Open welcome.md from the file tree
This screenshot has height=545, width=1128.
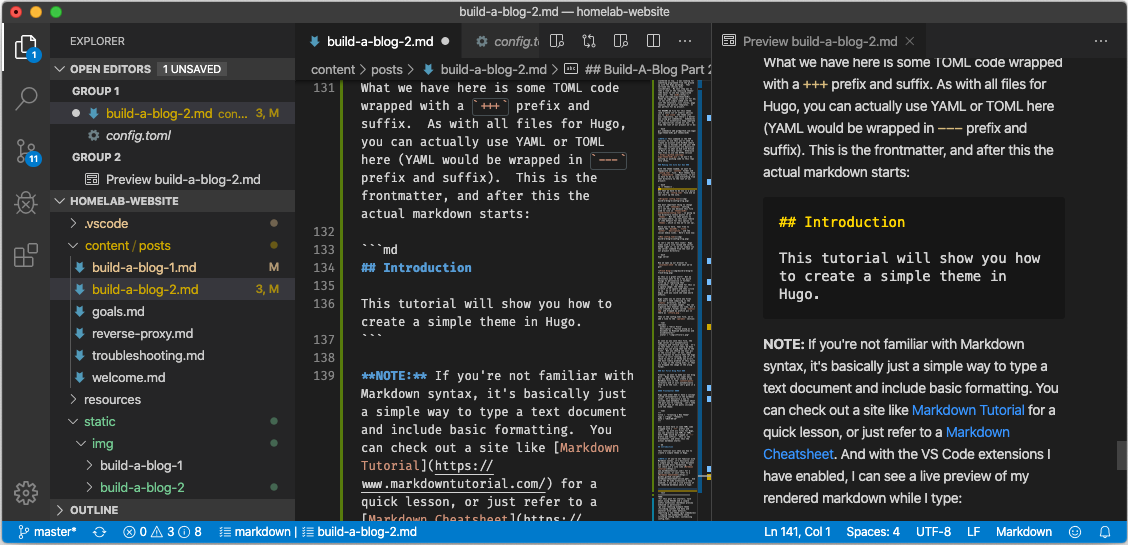pyautogui.click(x=173, y=377)
